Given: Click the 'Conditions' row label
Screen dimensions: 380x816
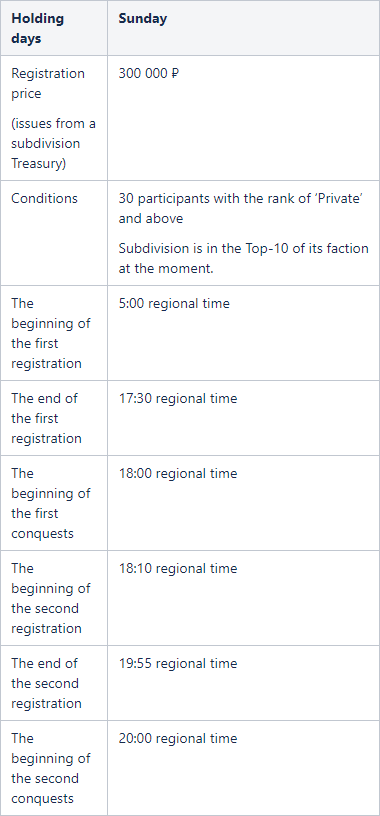Looking at the screenshot, I should pyautogui.click(x=44, y=198).
